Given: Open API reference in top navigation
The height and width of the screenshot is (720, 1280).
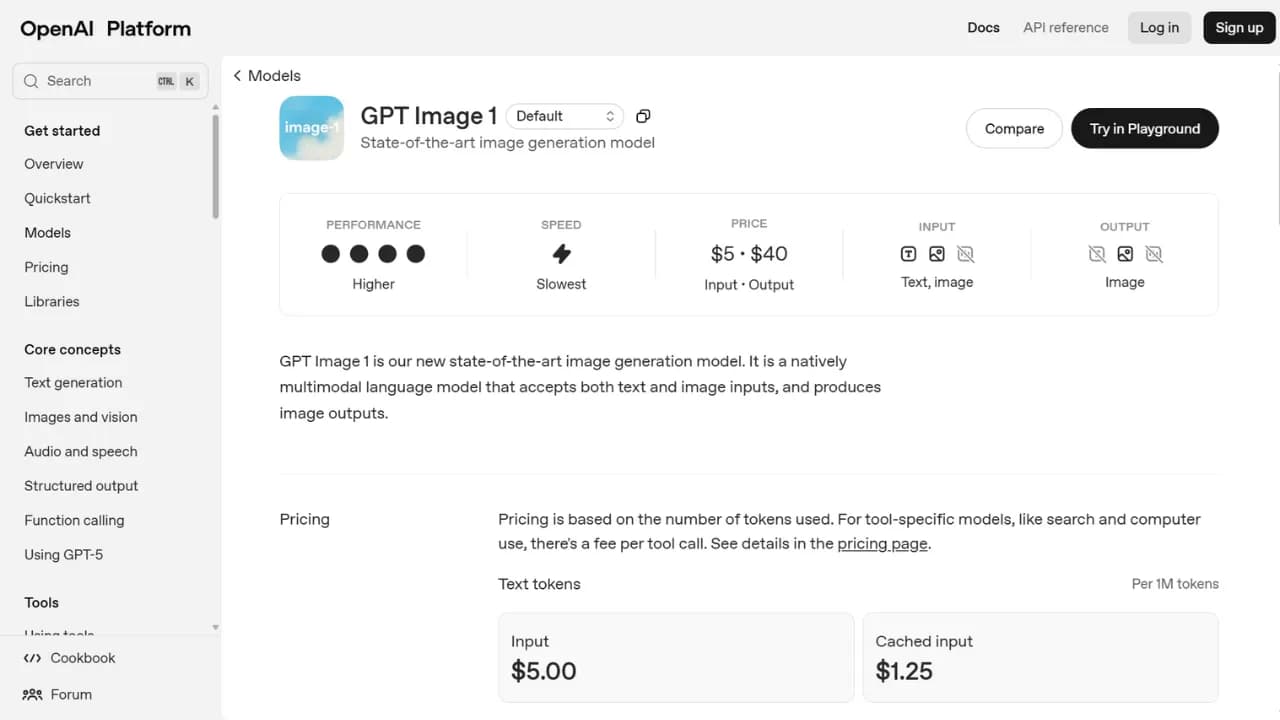Looking at the screenshot, I should 1066,28.
